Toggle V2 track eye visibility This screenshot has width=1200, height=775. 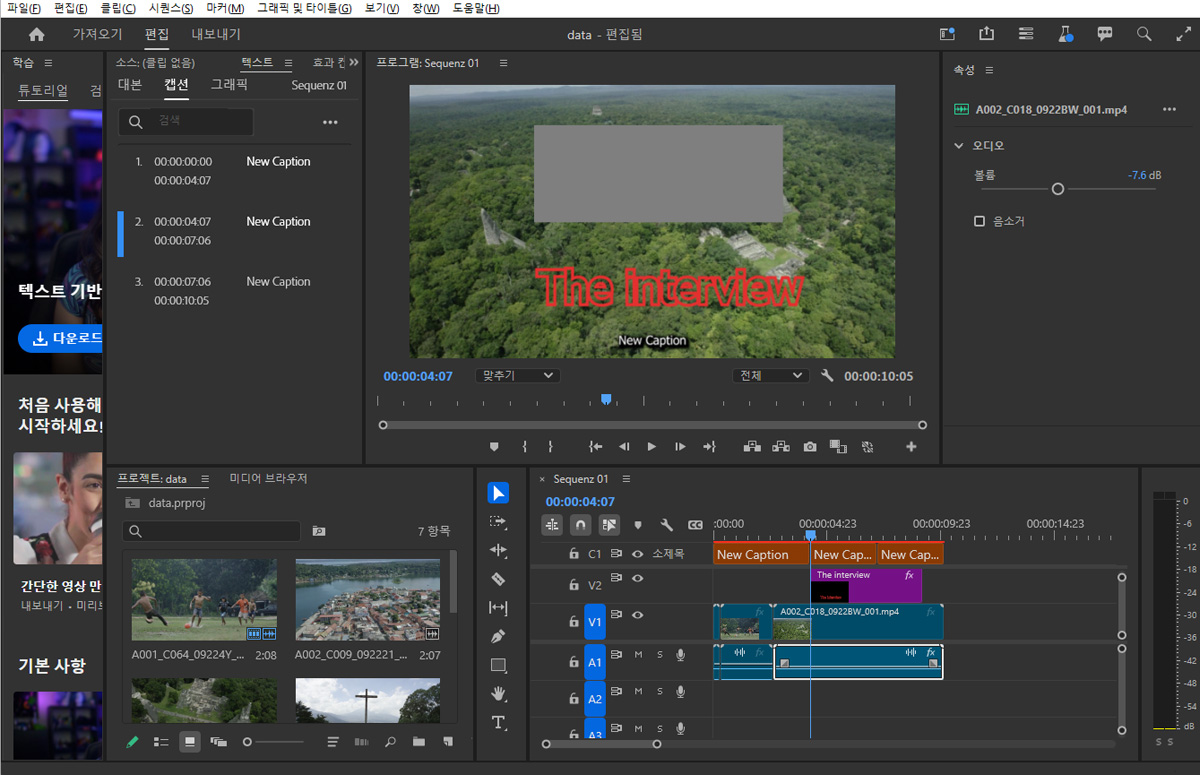(x=637, y=578)
